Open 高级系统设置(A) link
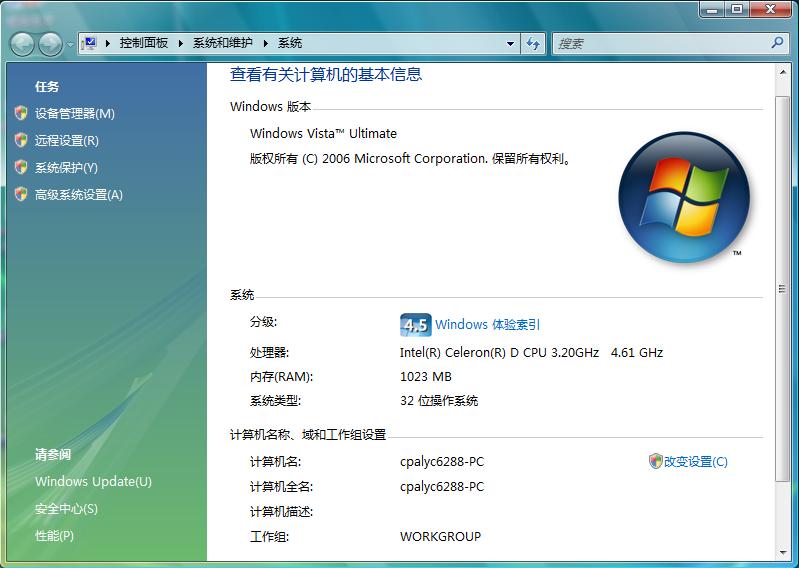This screenshot has width=799, height=568. (x=79, y=195)
